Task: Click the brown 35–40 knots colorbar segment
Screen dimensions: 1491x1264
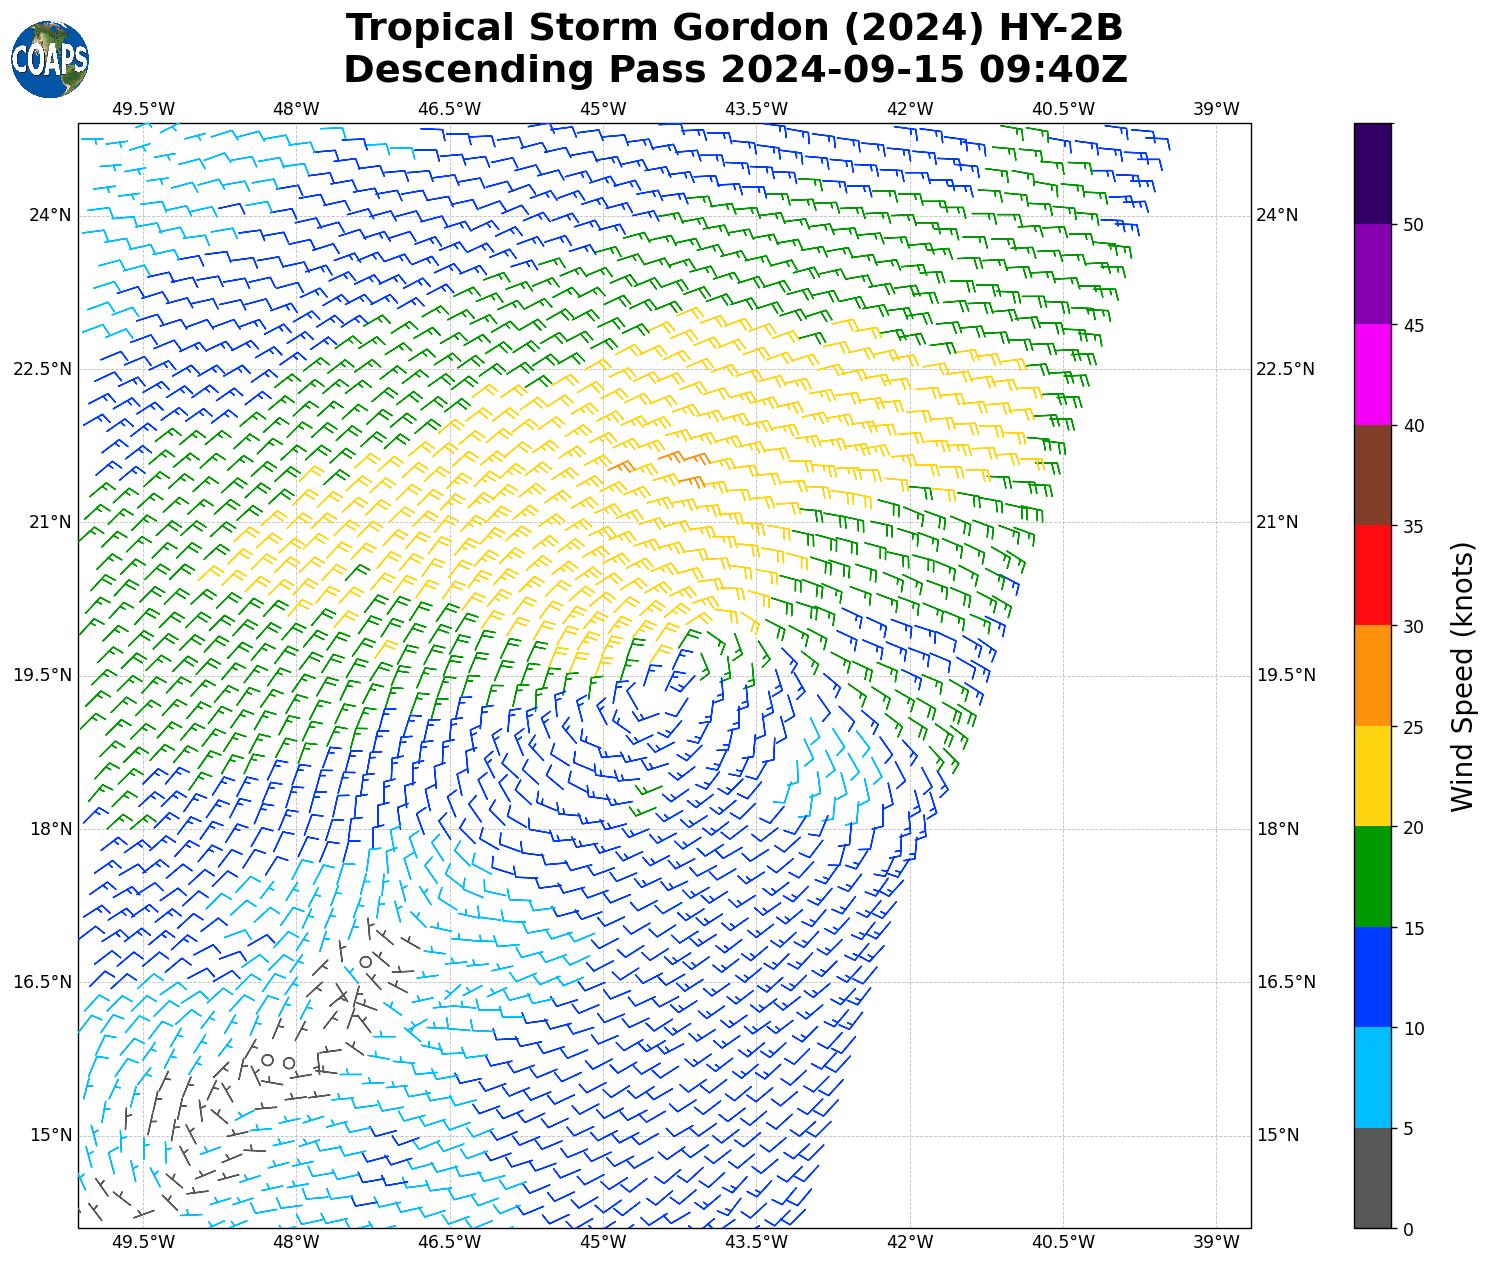Action: coord(1372,475)
